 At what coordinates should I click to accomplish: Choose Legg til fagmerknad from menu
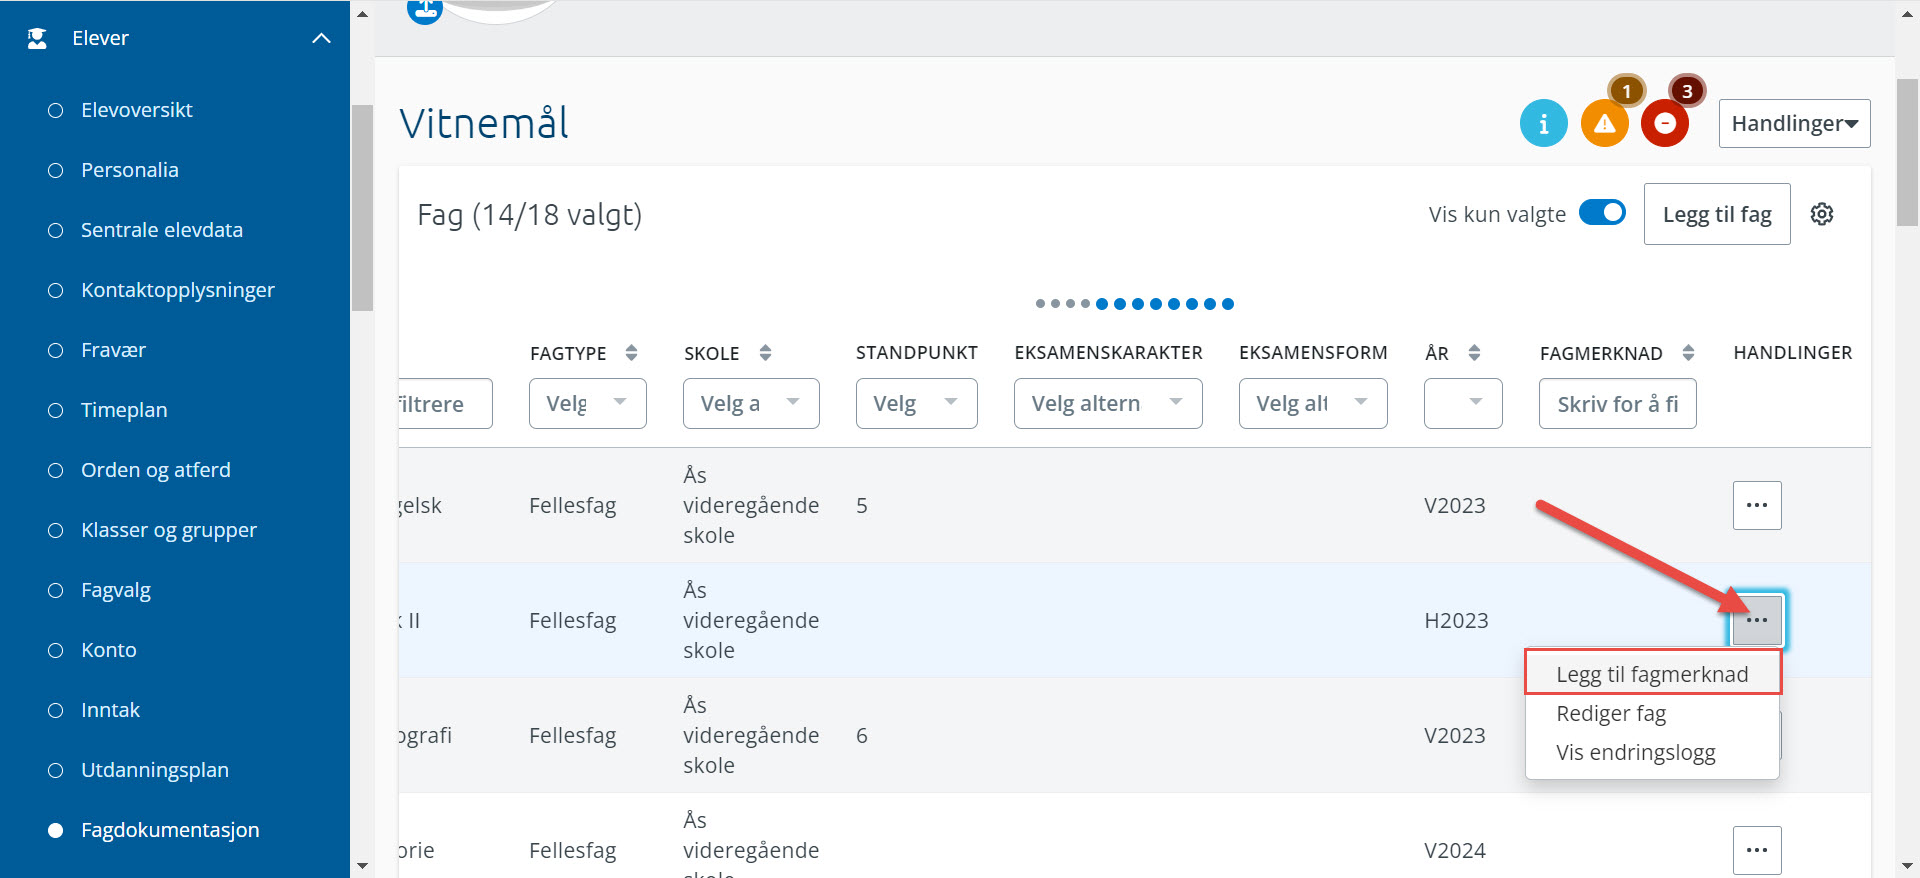point(1652,674)
